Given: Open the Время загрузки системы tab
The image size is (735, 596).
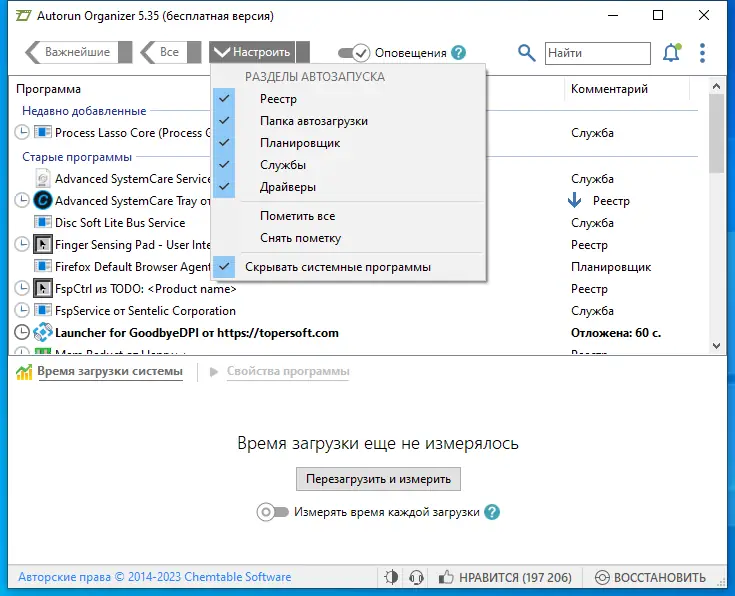Looking at the screenshot, I should [x=110, y=371].
